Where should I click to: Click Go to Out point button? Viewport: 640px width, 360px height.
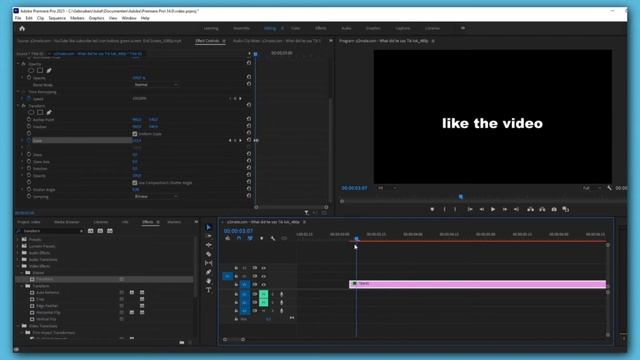(x=516, y=209)
